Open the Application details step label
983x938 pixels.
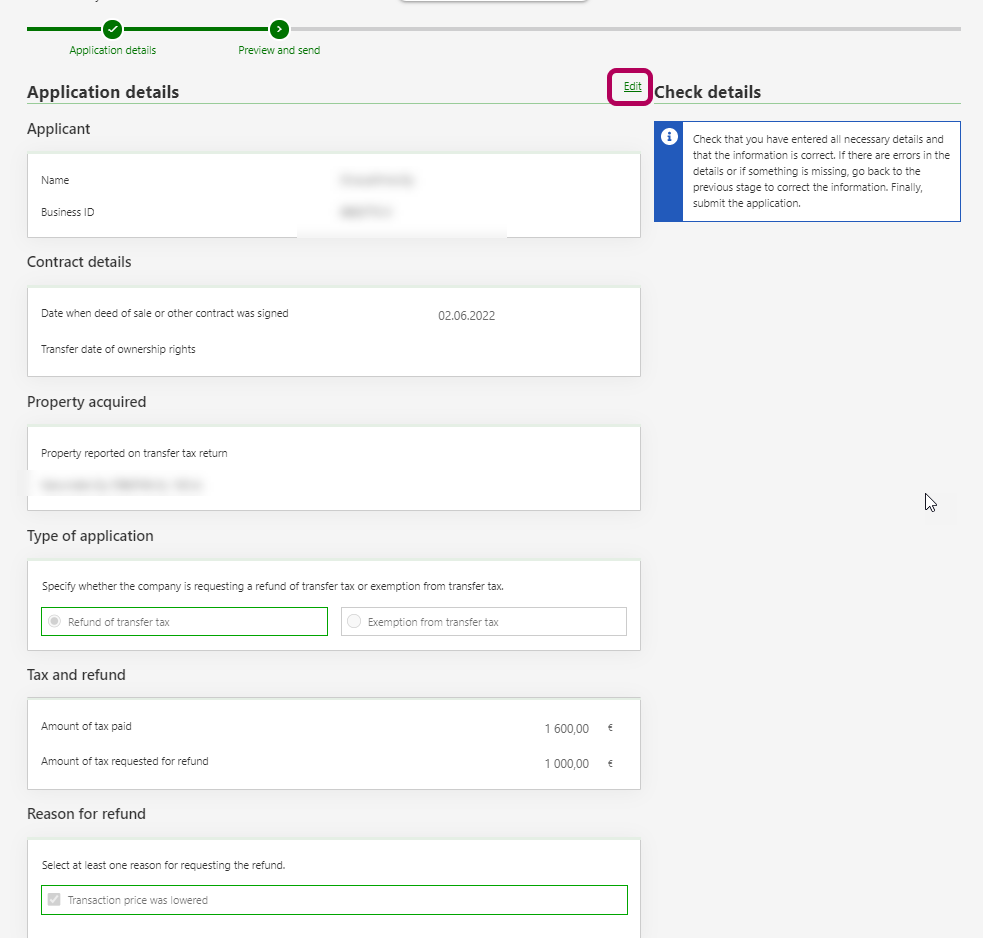click(113, 50)
